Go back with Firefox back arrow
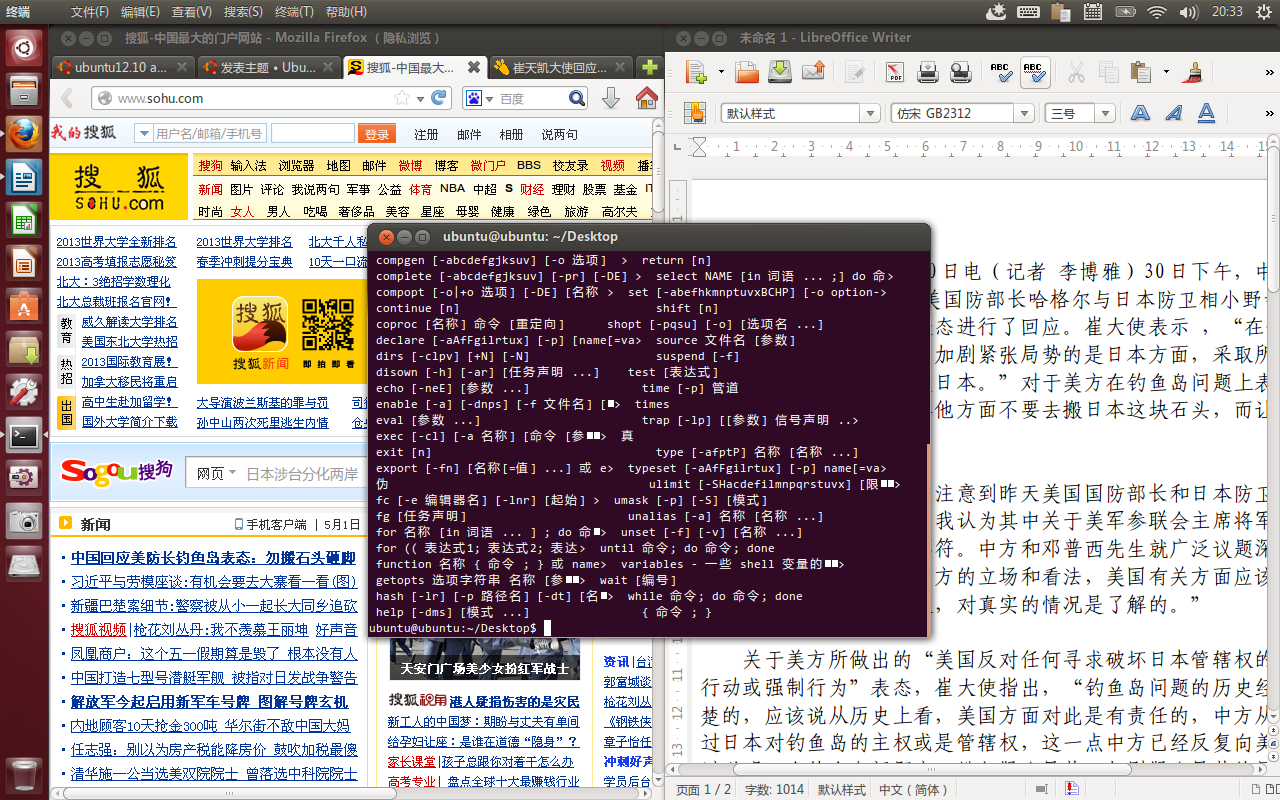The width and height of the screenshot is (1280, 800). click(68, 98)
